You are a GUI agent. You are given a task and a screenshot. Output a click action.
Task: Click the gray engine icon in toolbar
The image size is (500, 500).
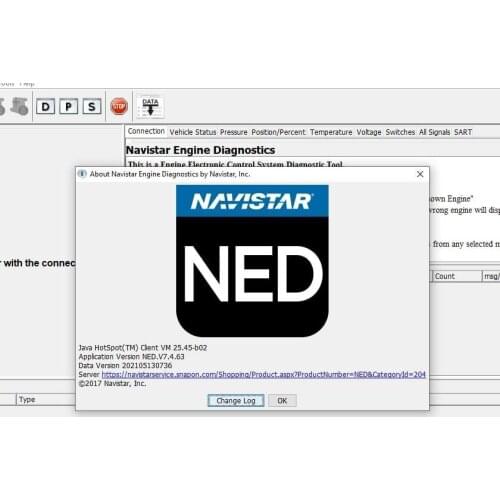point(20,106)
